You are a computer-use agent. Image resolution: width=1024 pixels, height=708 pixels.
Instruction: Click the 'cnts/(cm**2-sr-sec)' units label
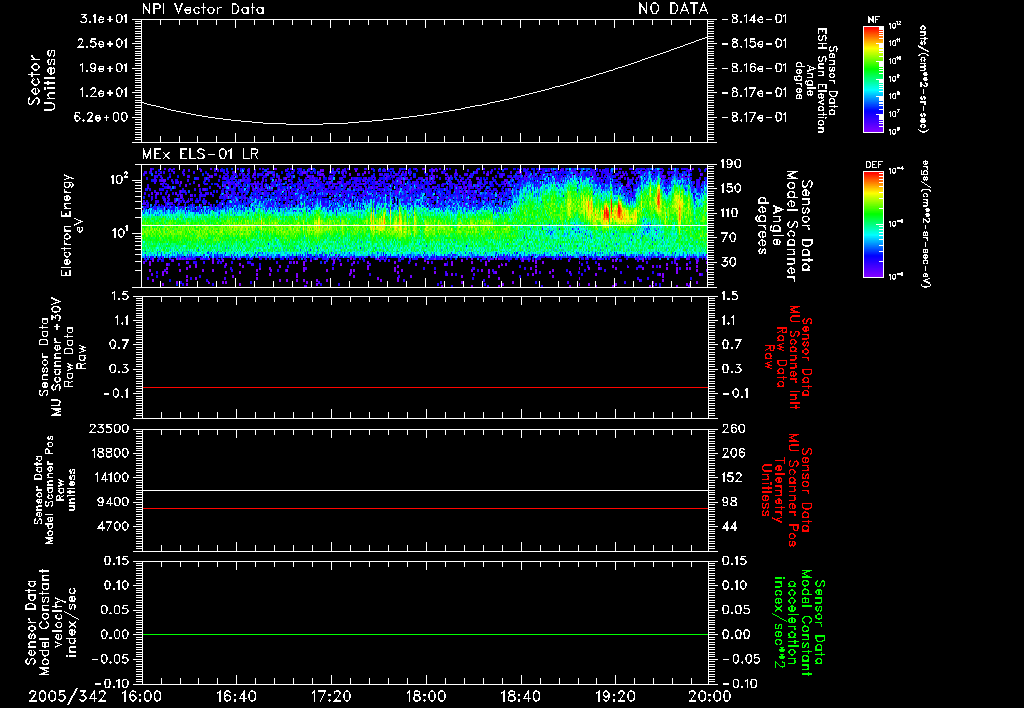point(923,79)
